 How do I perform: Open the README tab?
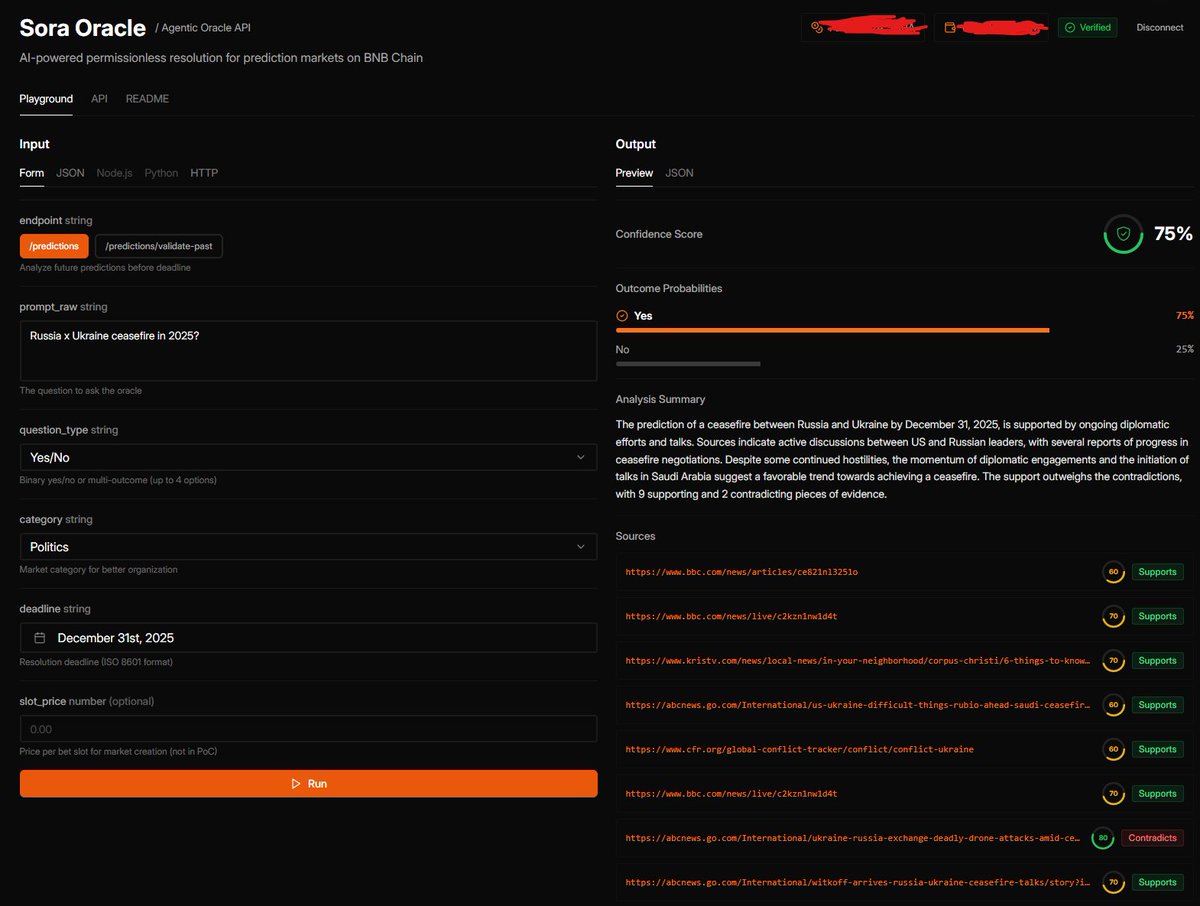coord(147,99)
